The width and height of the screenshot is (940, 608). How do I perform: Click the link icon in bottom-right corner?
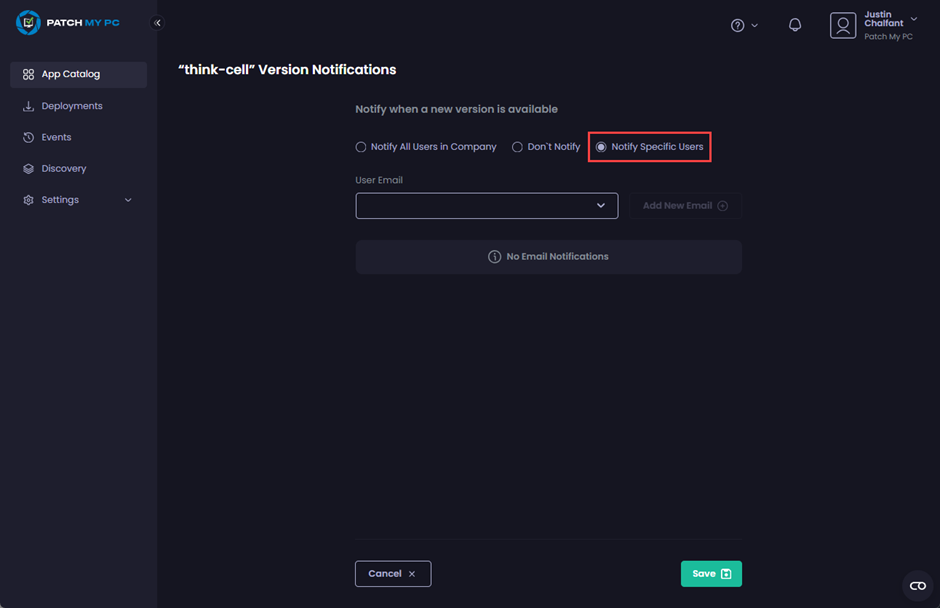pyautogui.click(x=917, y=586)
